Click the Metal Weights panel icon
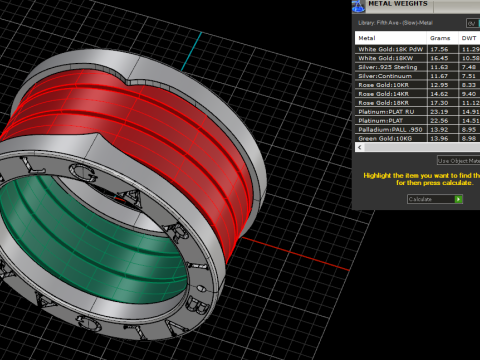 coord(359,6)
